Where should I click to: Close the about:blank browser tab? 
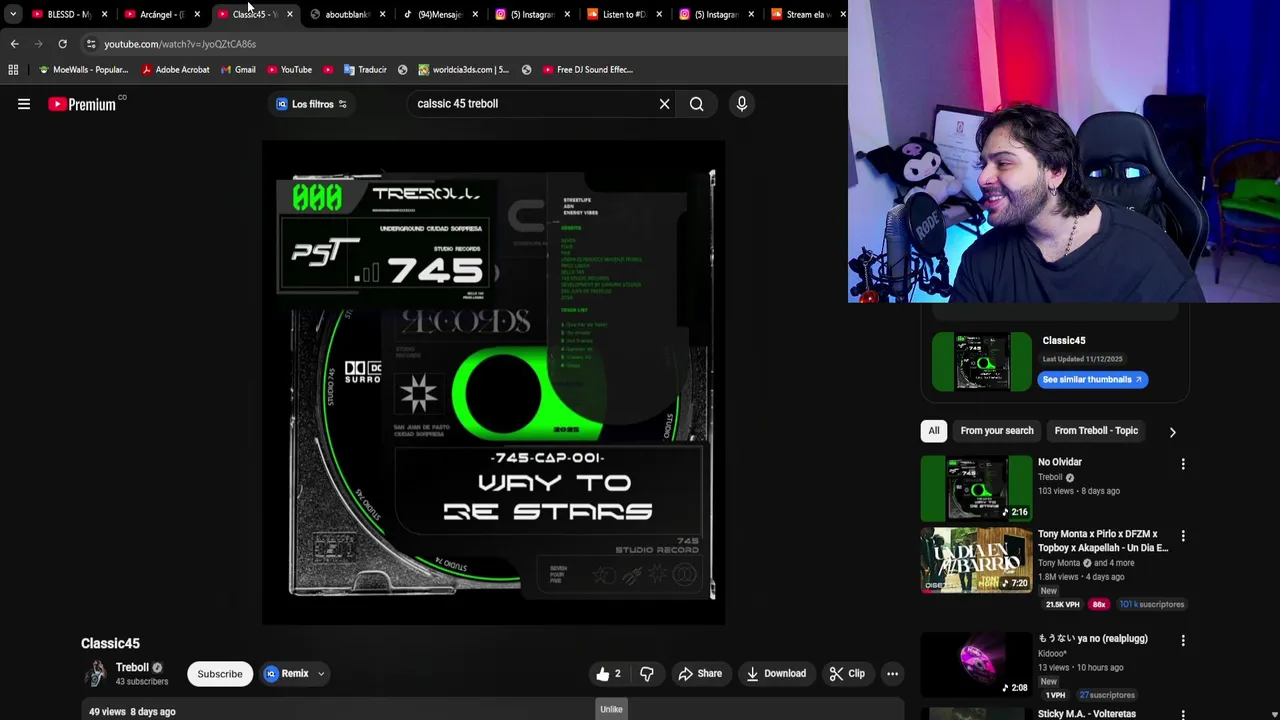(381, 14)
